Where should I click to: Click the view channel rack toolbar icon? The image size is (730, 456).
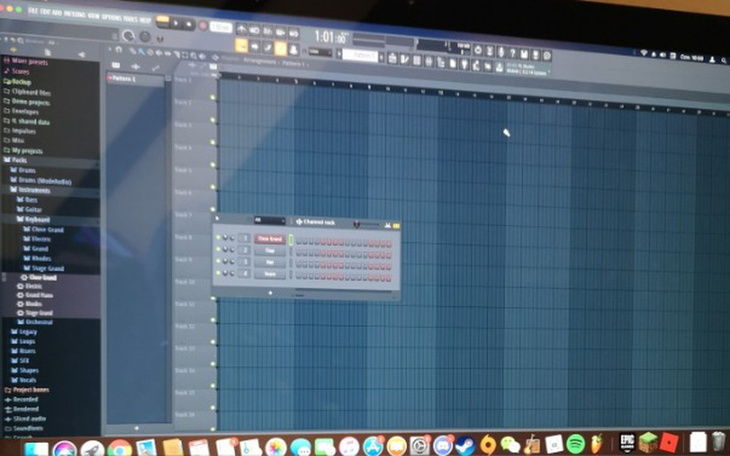(417, 61)
